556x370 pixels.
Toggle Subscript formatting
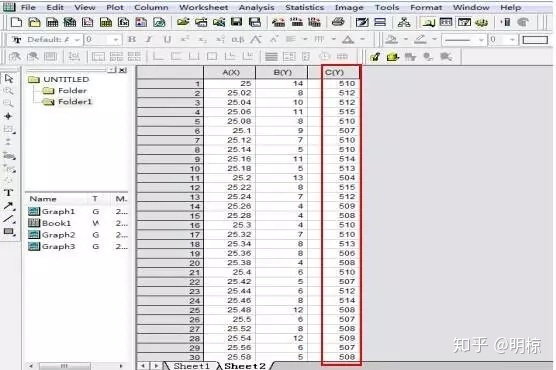coord(202,39)
